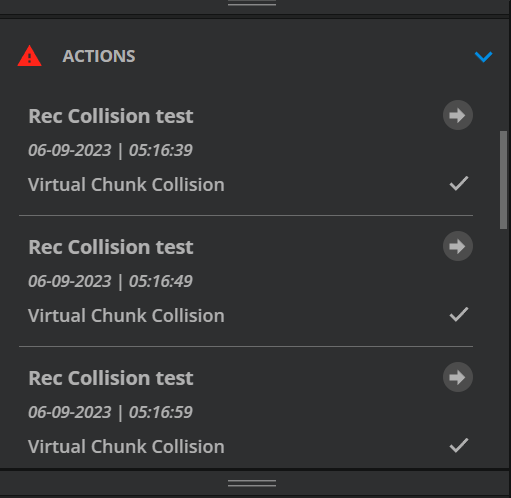The width and height of the screenshot is (511, 498).
Task: Select third Rec Collision test title
Action: pos(111,378)
